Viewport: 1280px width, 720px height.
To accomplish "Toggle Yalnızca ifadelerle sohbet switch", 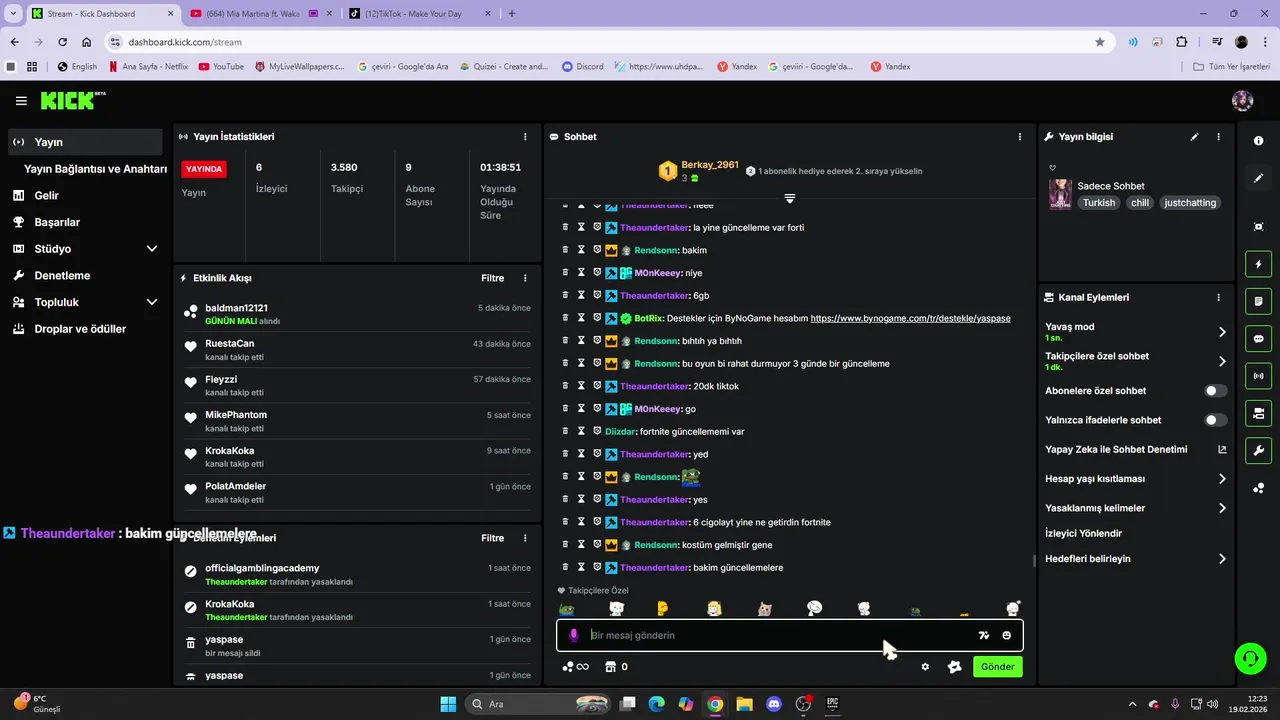I will point(1216,421).
